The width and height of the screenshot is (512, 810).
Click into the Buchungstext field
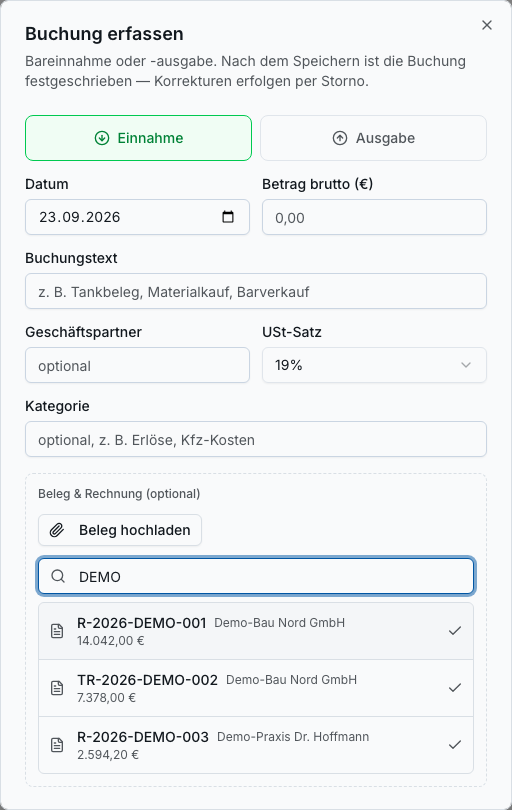(256, 291)
